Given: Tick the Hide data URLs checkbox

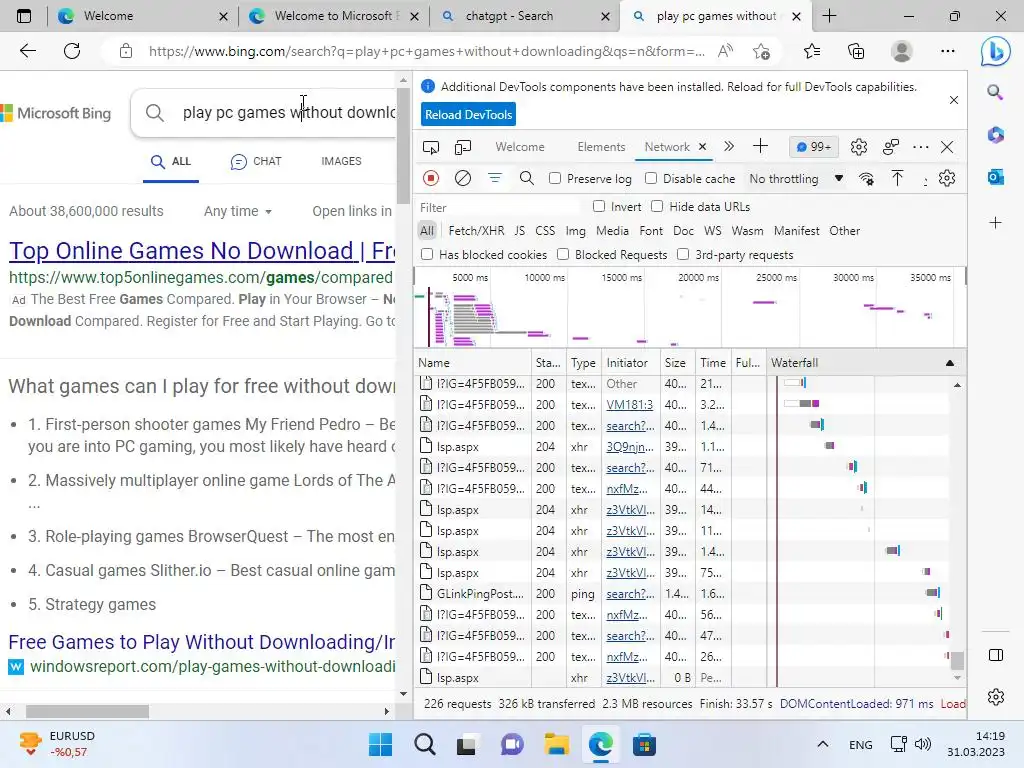Looking at the screenshot, I should pos(658,206).
